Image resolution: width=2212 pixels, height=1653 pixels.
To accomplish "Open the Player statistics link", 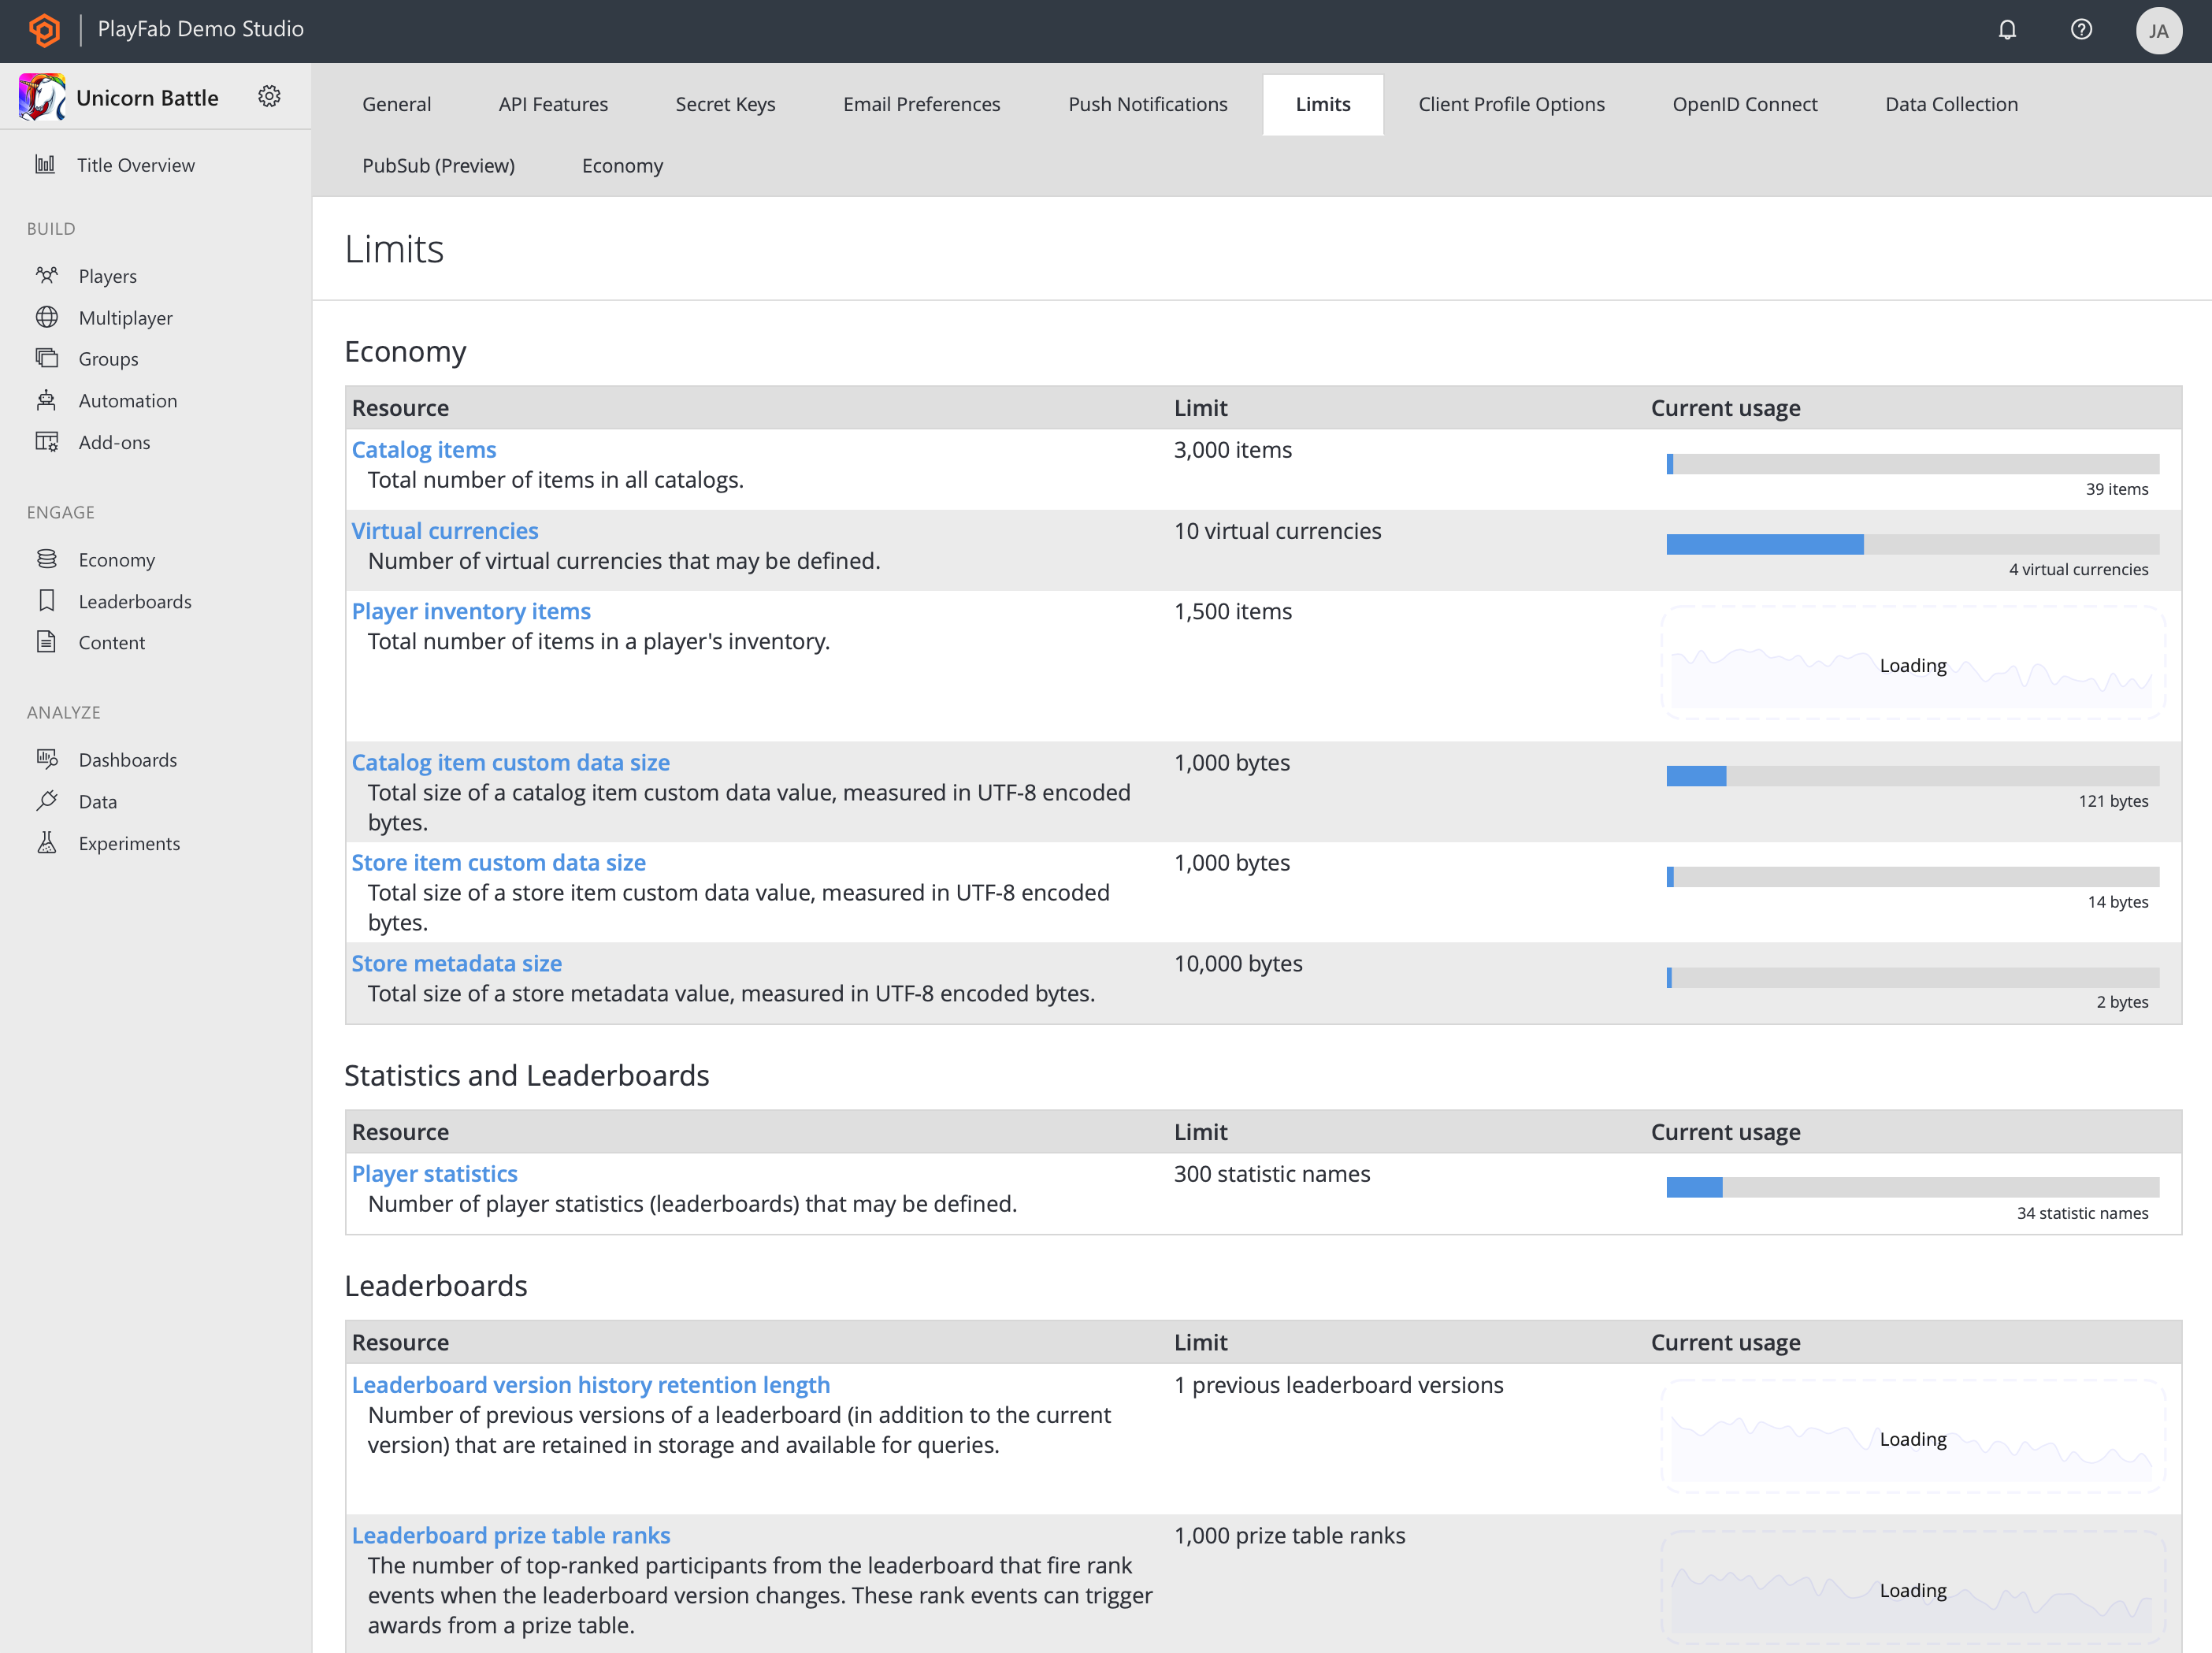I will point(434,1174).
